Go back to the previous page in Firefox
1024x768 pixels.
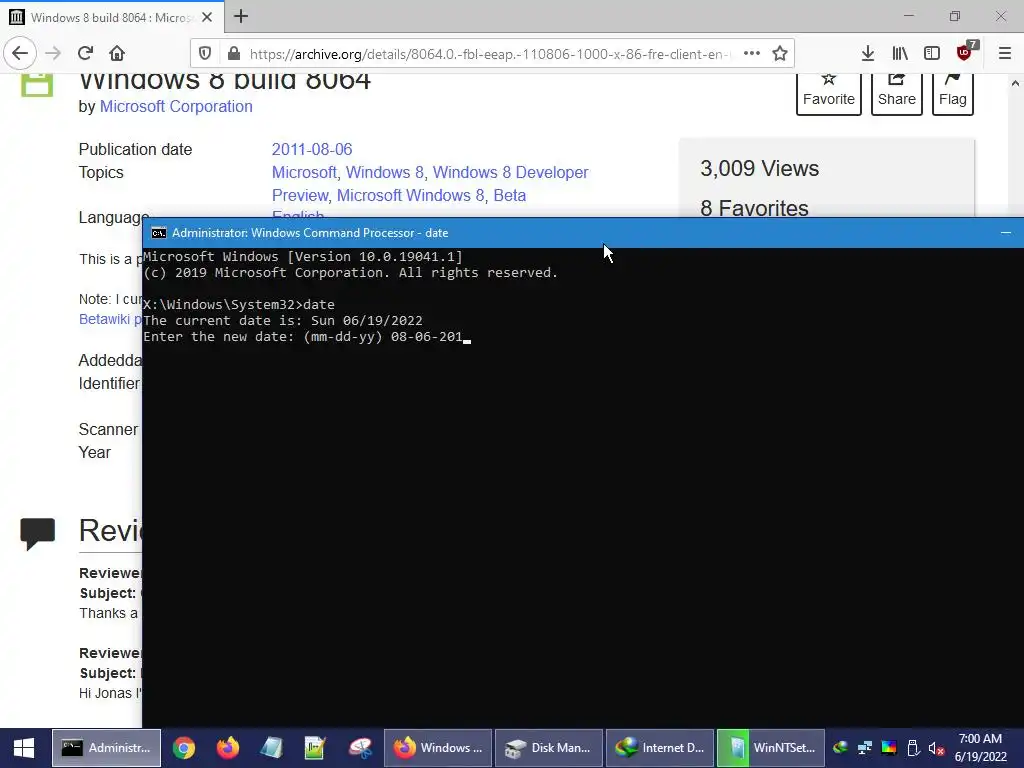(20, 54)
